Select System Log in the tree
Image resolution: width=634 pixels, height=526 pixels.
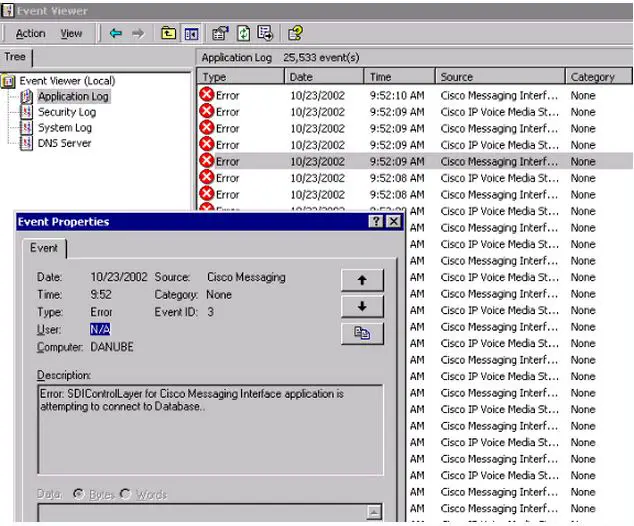coord(65,128)
